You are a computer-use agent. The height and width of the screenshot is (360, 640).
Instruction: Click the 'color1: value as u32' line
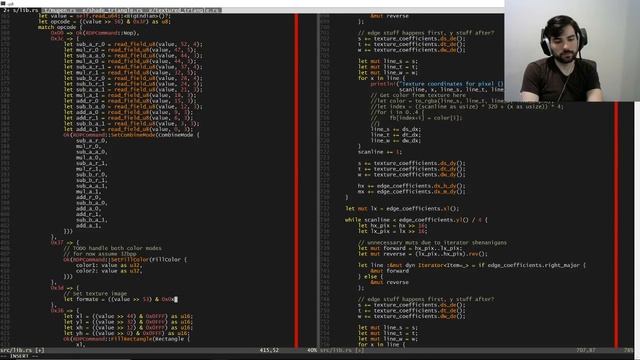coord(109,265)
